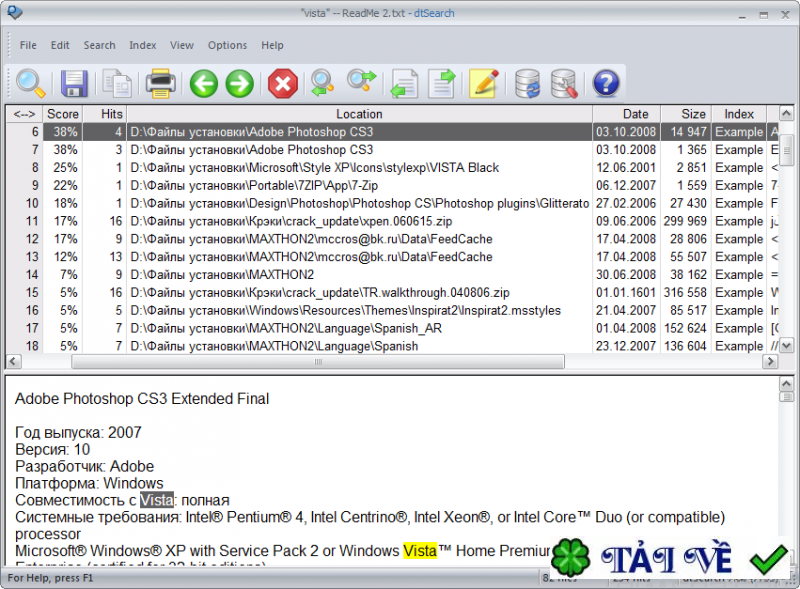Click the dtSearch application icon in title bar

pos(14,12)
